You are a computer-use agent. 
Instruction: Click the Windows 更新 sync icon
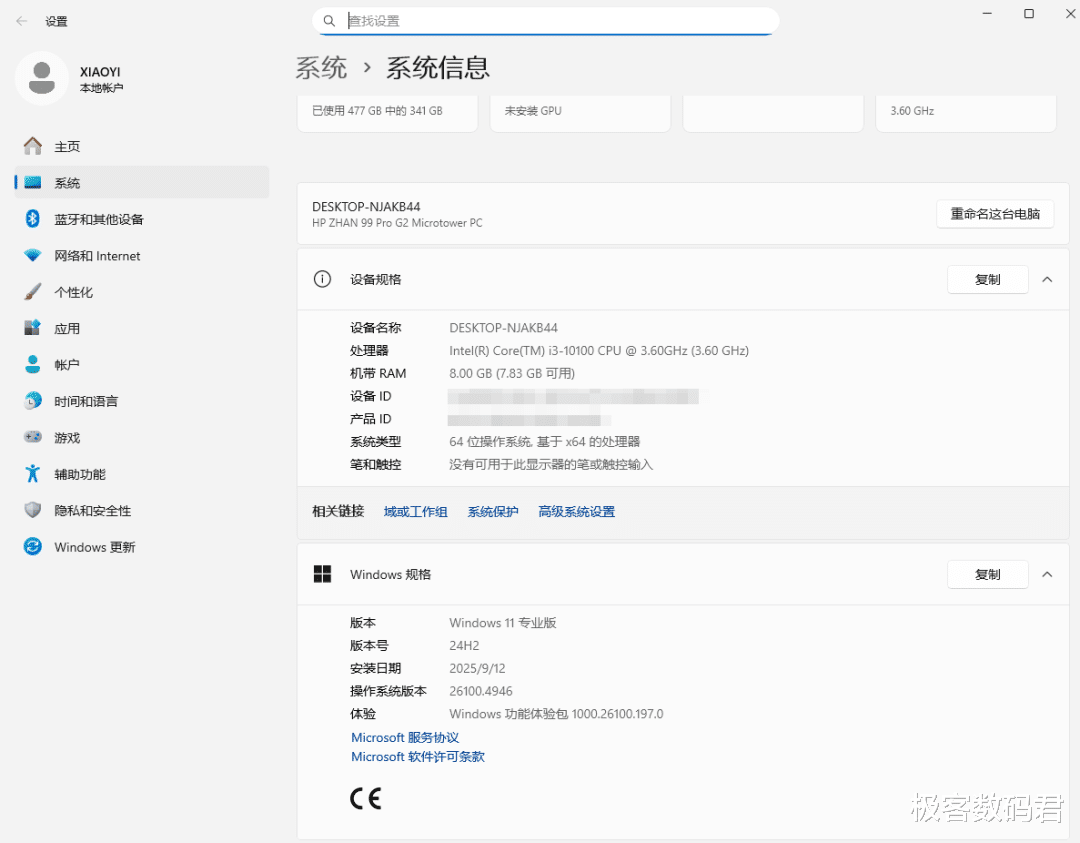point(32,546)
